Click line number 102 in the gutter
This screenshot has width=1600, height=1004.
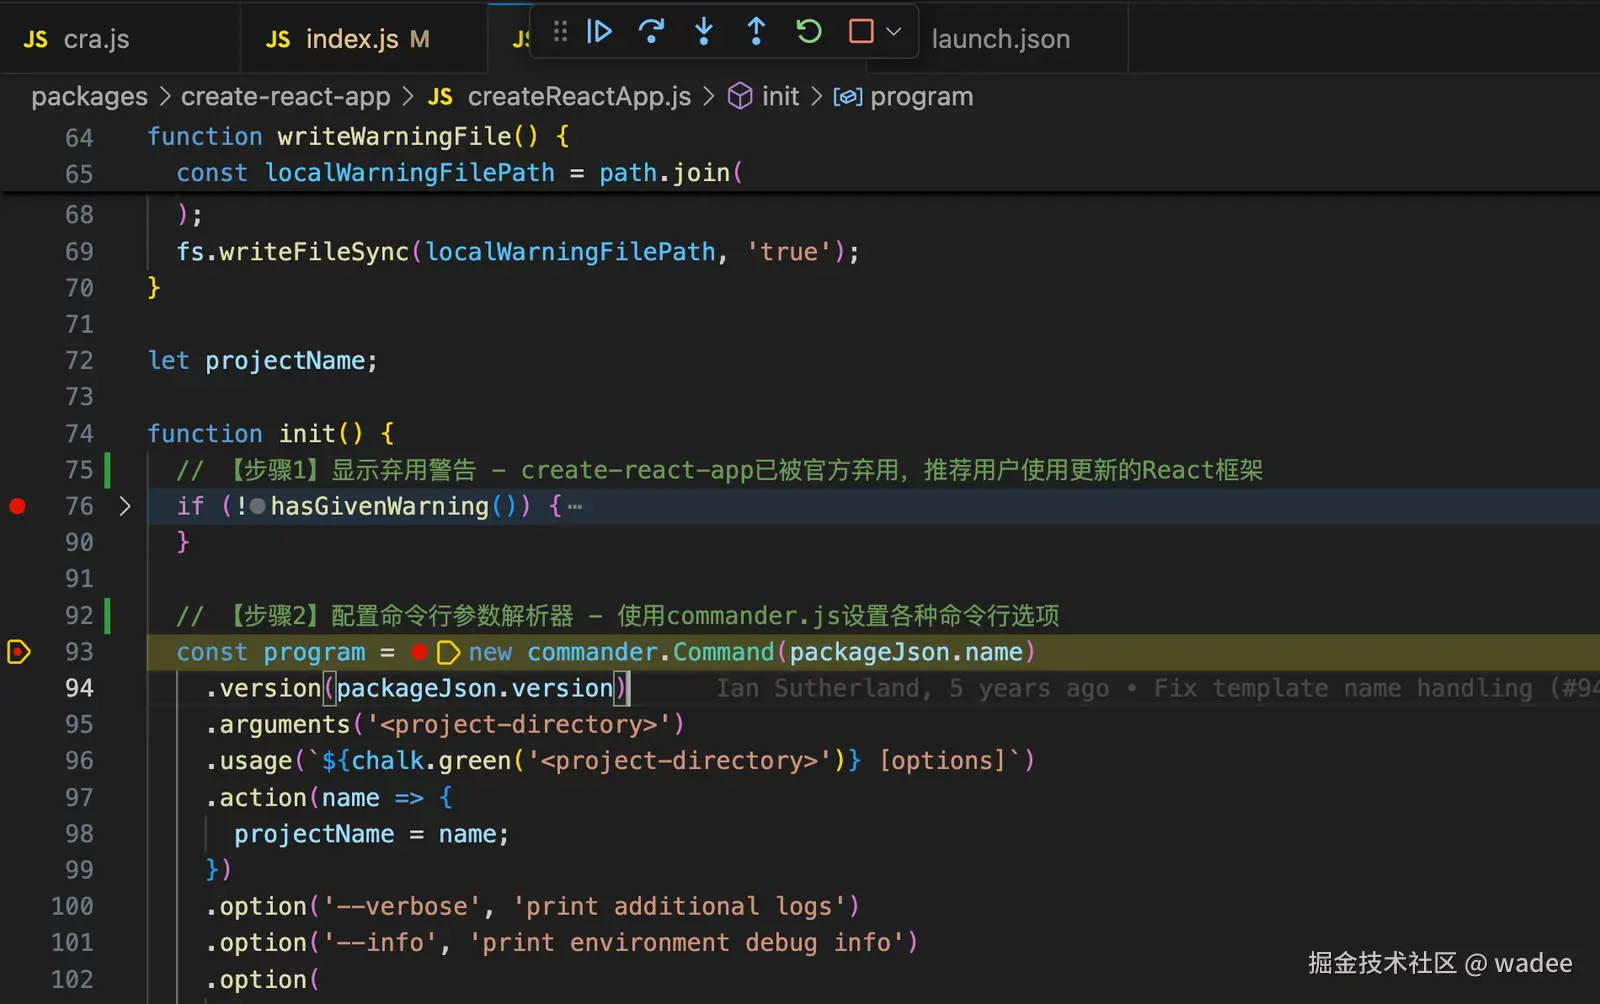point(72,979)
